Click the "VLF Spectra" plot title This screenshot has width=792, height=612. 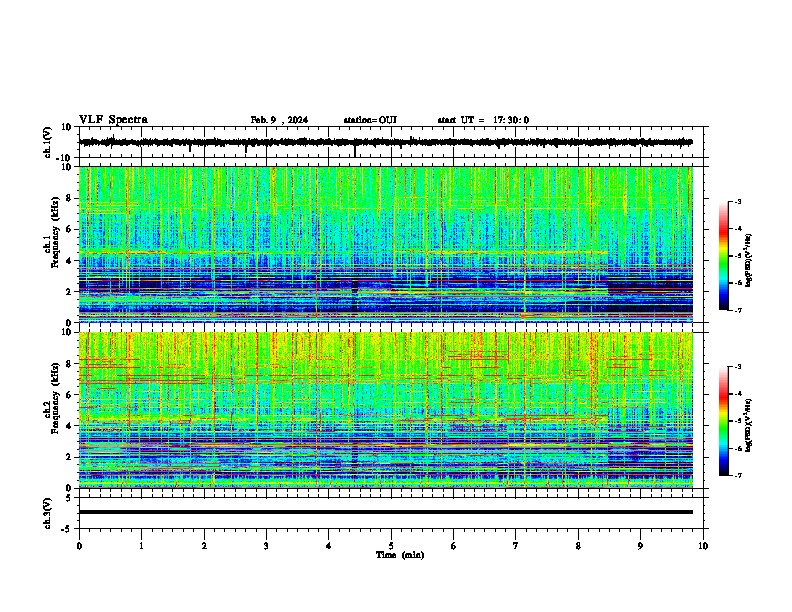point(113,120)
